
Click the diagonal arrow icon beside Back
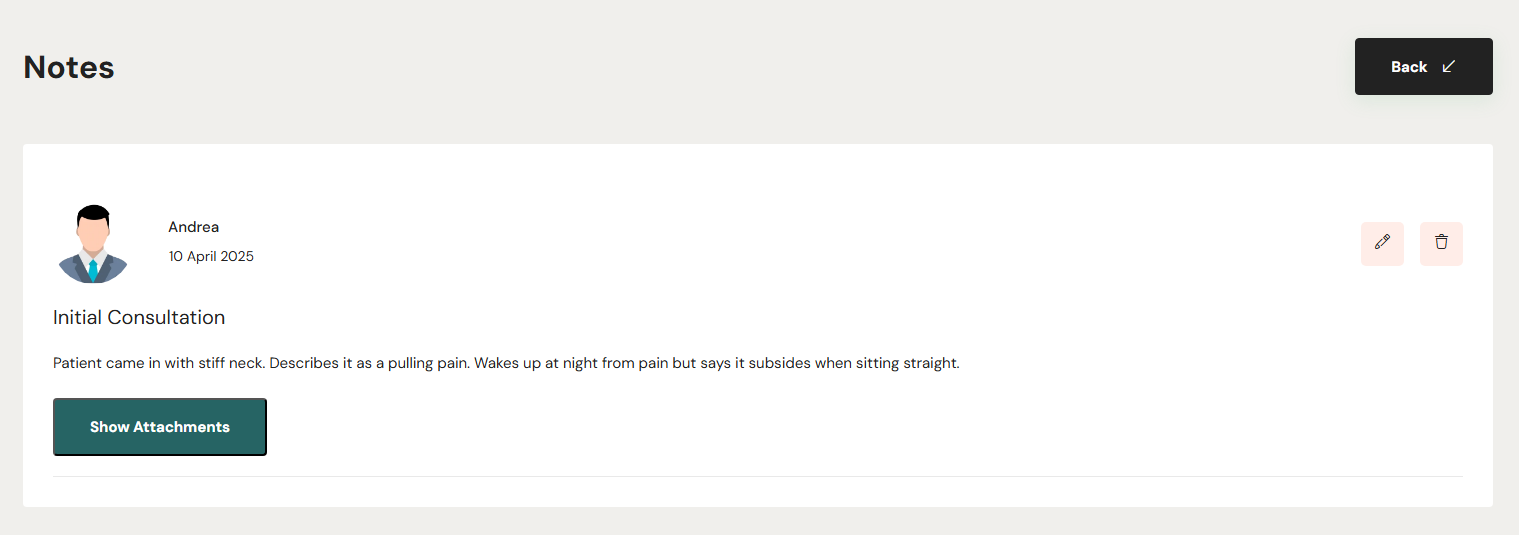click(x=1449, y=67)
